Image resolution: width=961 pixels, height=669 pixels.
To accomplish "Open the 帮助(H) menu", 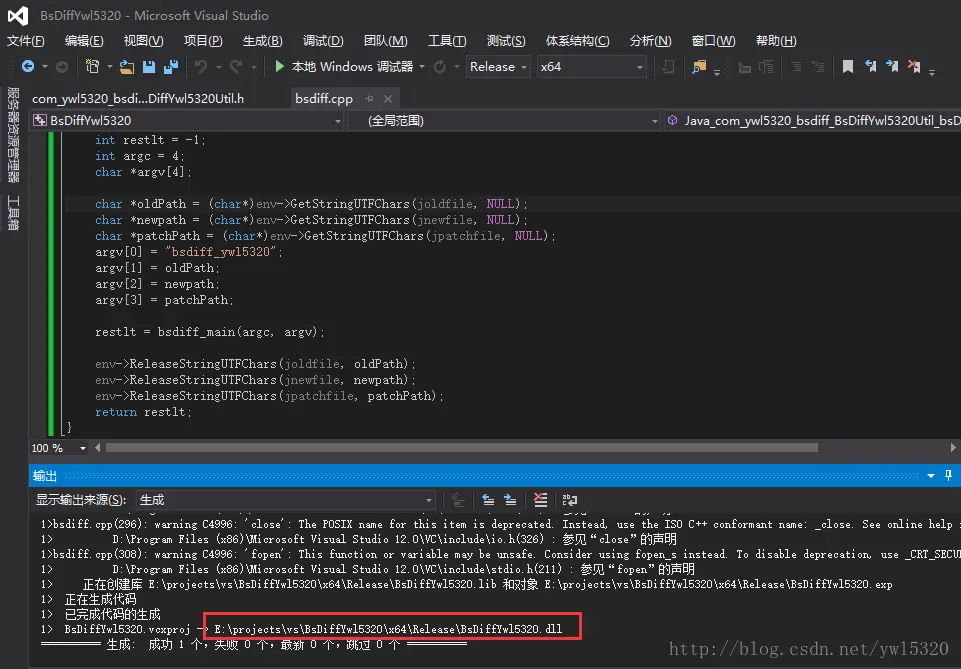I will point(776,41).
